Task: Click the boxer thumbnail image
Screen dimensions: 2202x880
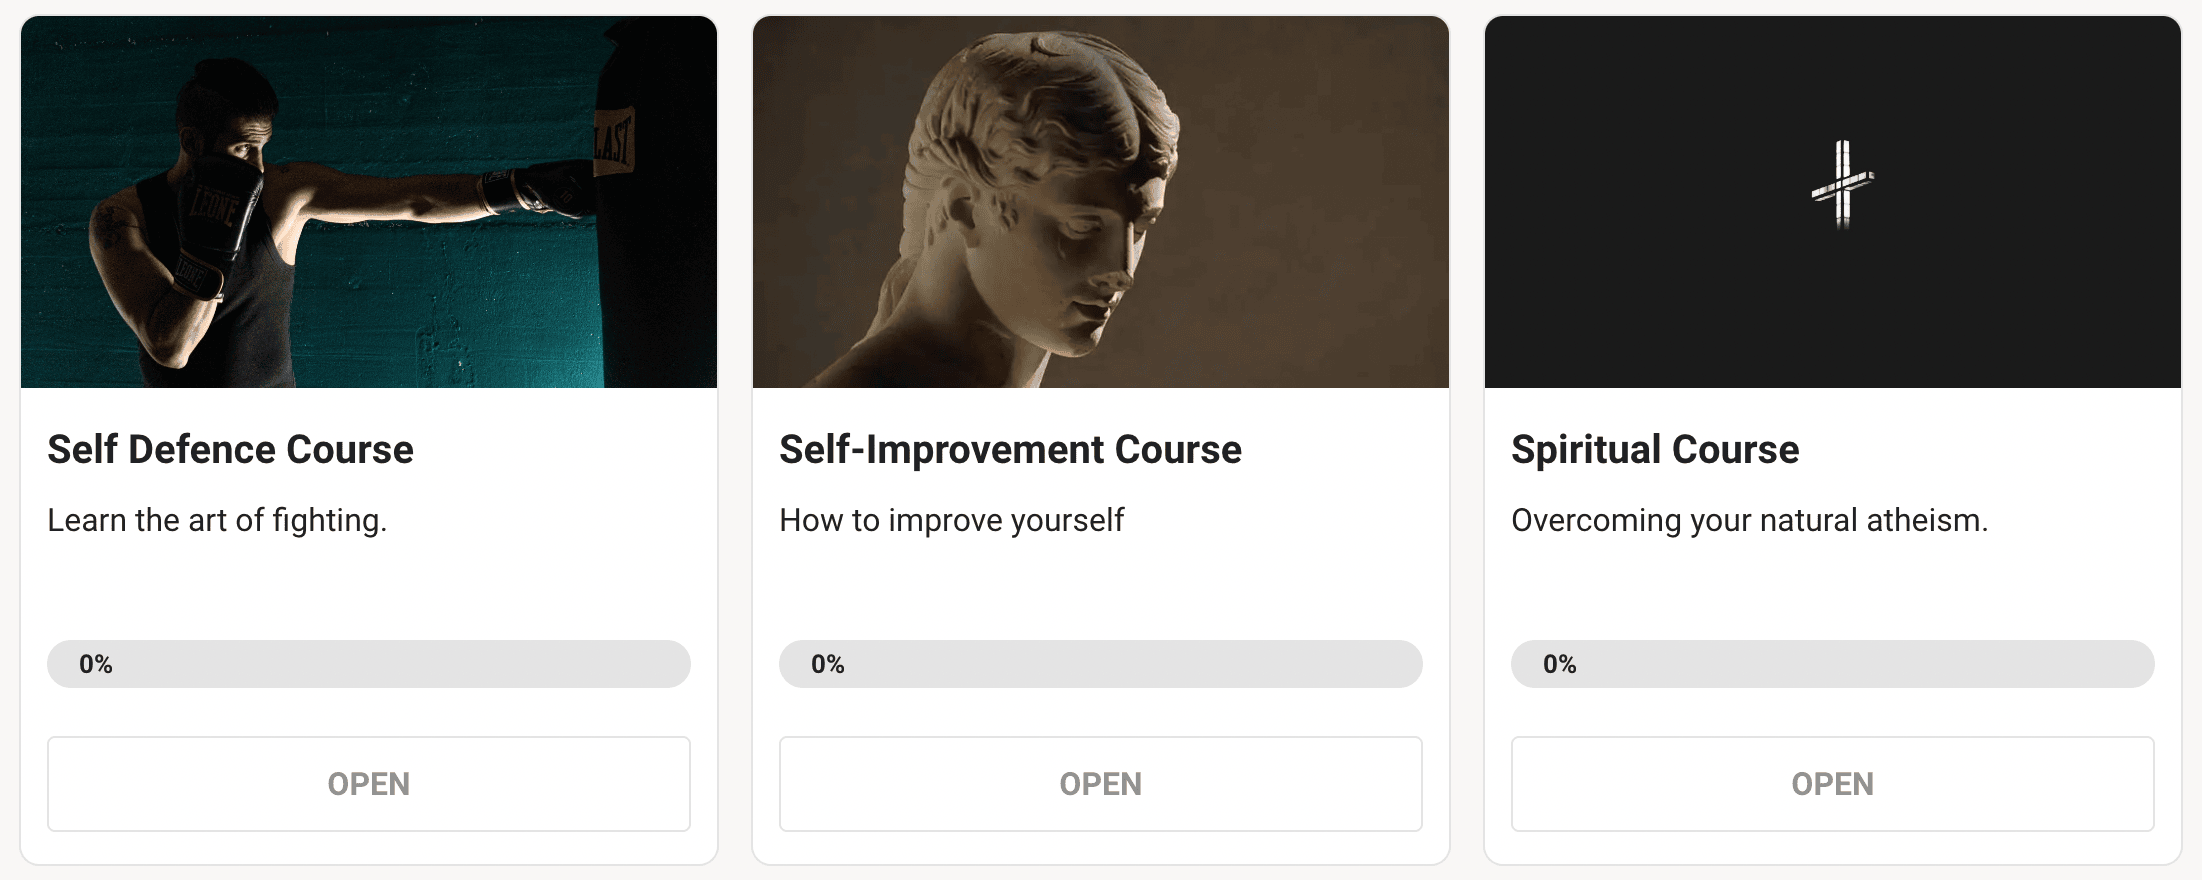Action: pos(300,202)
